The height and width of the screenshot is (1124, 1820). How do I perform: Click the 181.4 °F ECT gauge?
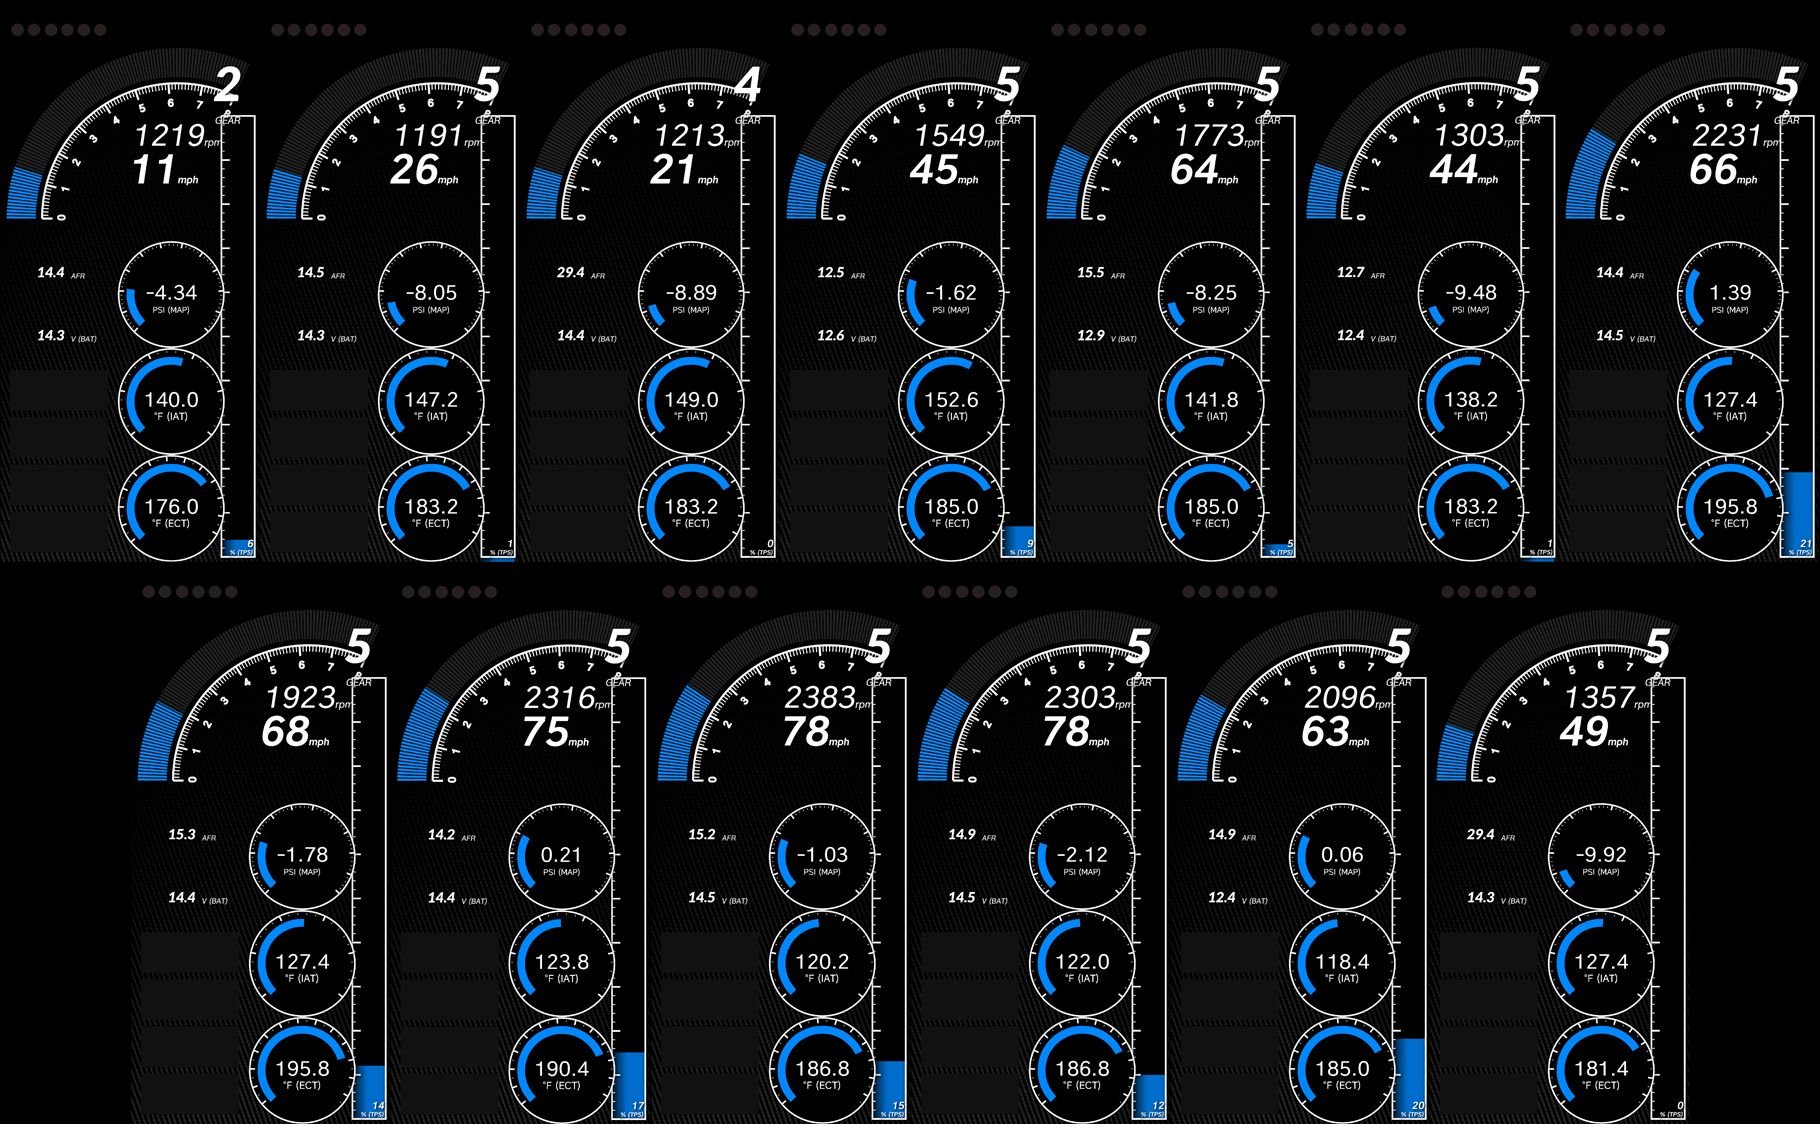1601,1071
